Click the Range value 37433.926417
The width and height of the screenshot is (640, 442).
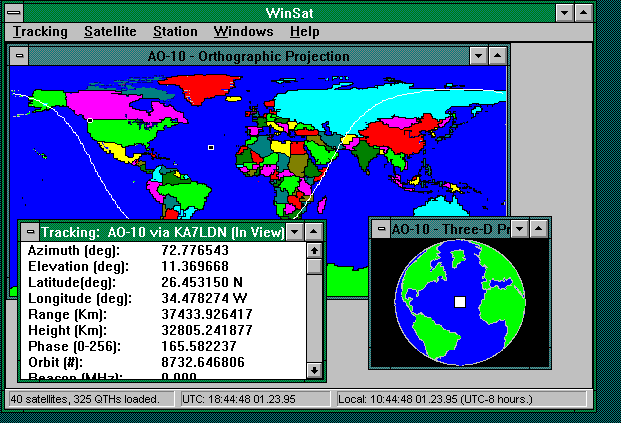pos(207,314)
